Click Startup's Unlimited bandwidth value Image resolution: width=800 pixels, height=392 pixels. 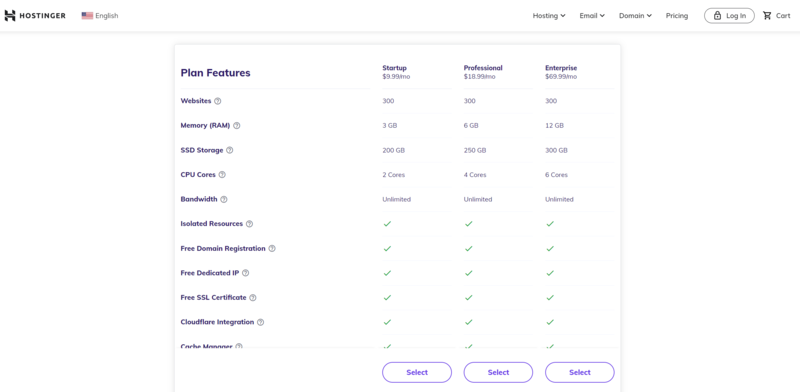pos(396,199)
